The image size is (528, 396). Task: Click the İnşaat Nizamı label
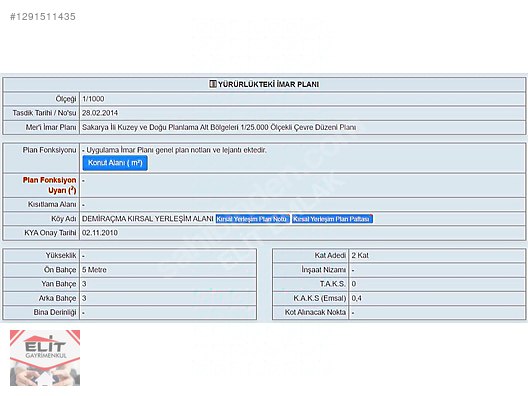coord(324,270)
